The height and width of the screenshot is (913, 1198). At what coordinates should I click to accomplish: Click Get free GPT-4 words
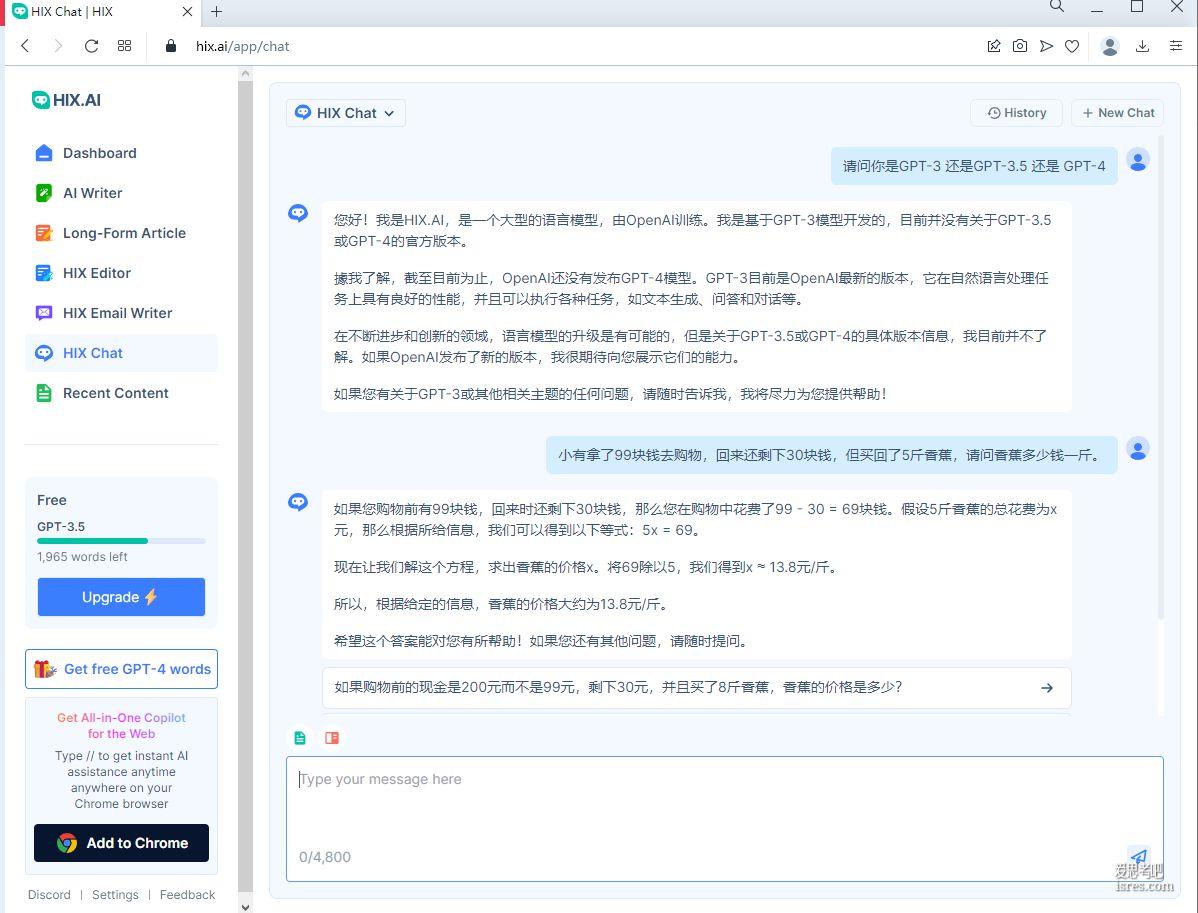121,669
